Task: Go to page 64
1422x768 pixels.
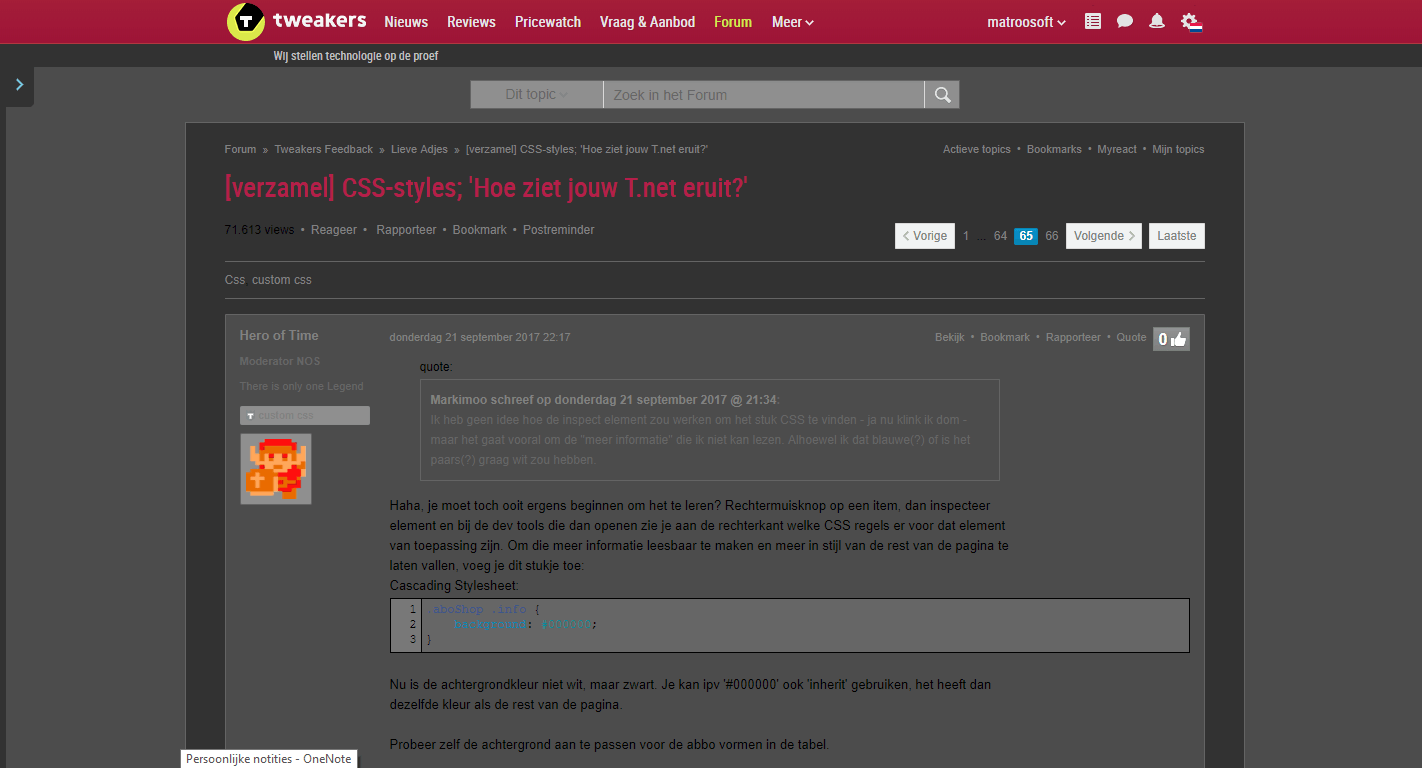Action: coord(1000,236)
